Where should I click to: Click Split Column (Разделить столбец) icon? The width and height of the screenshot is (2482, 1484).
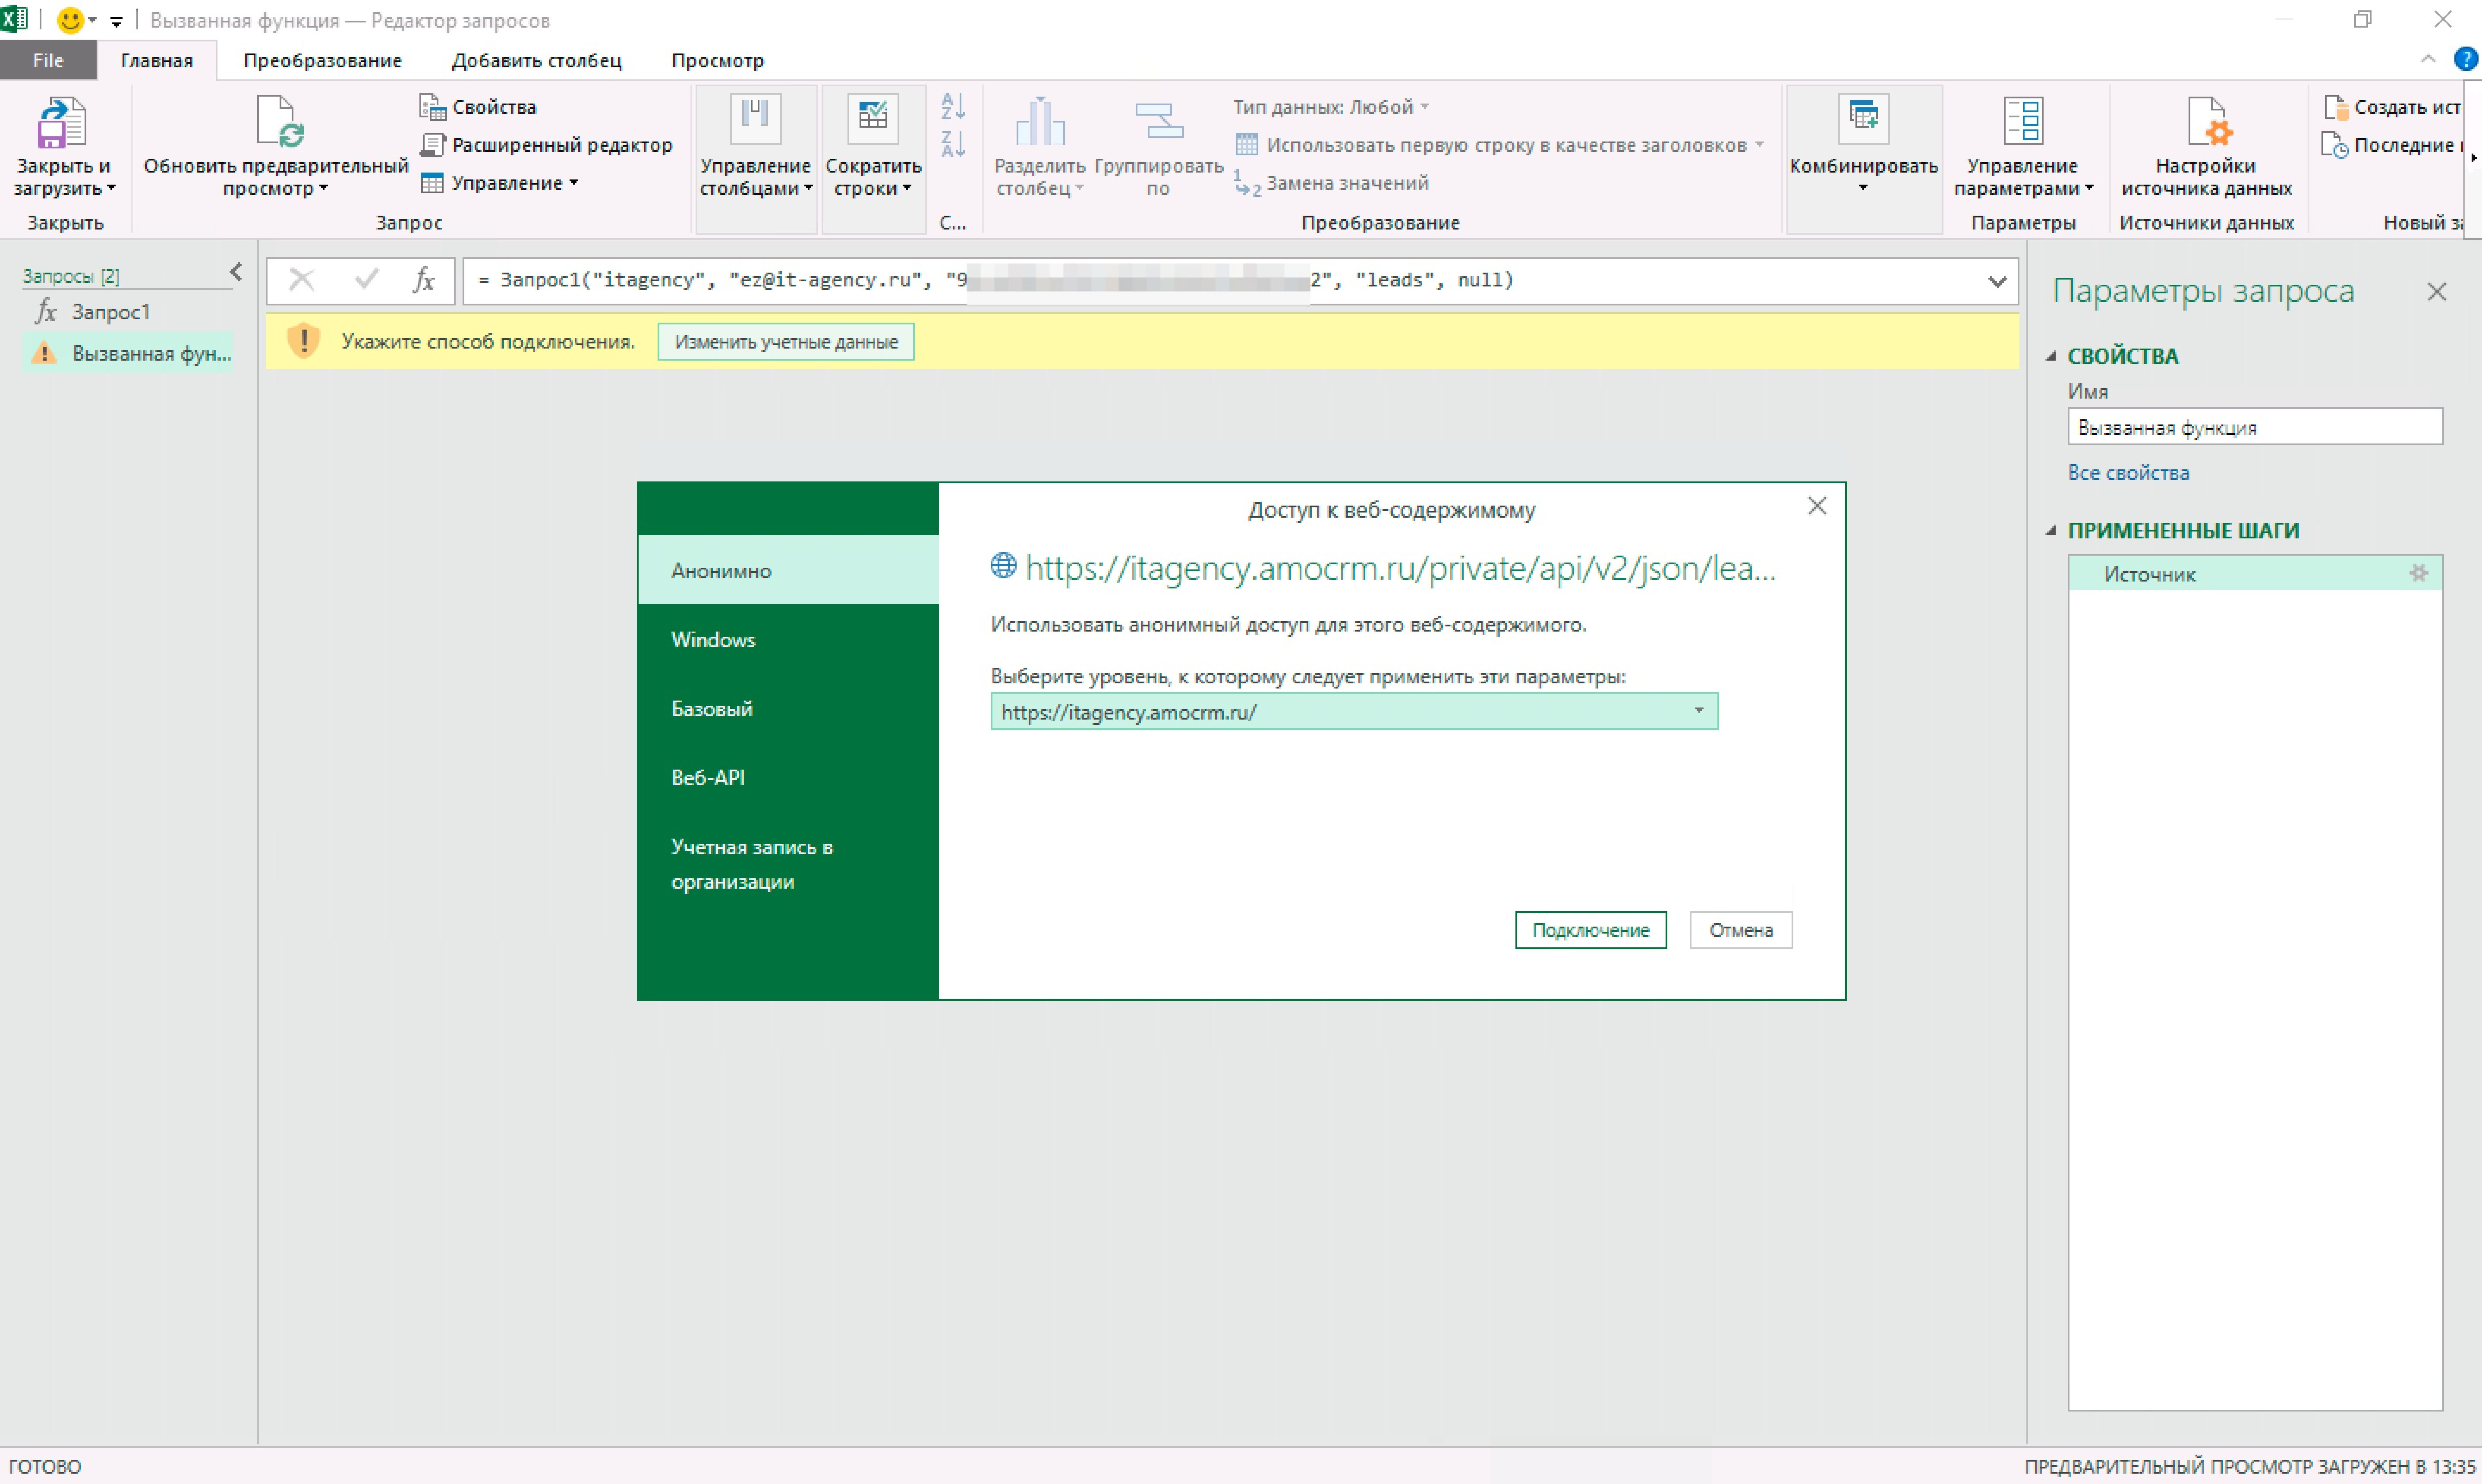click(x=1040, y=122)
